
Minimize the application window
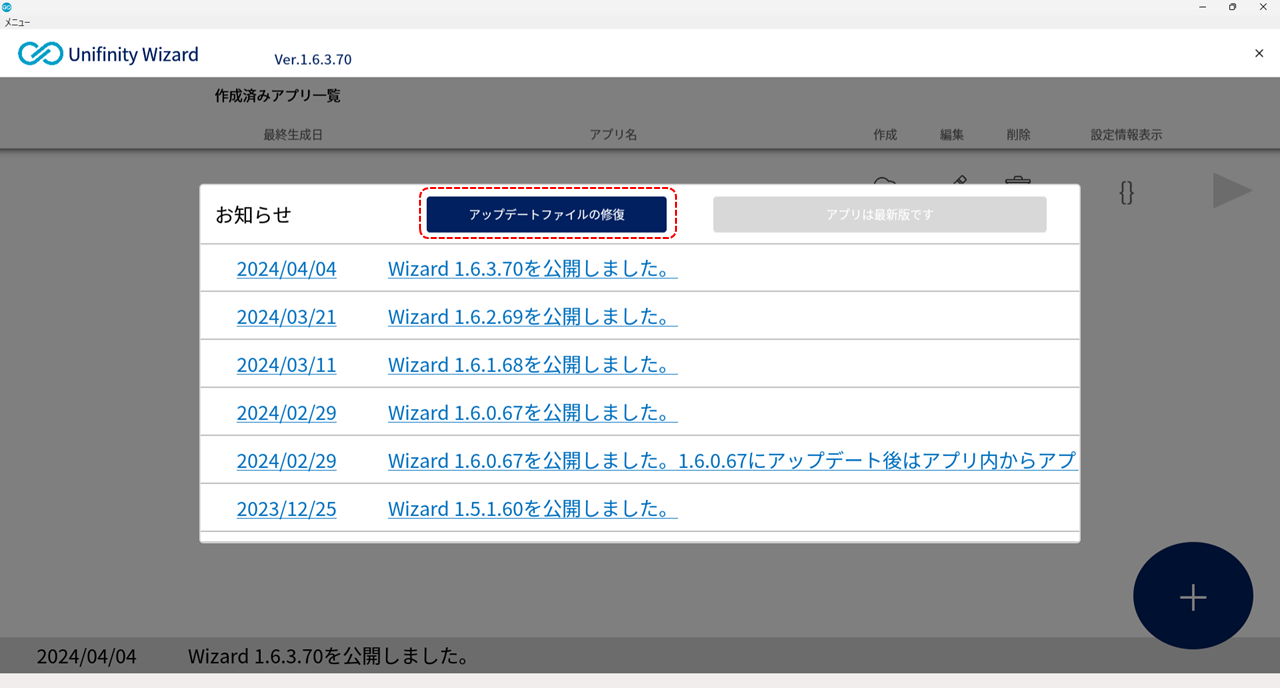click(1202, 7)
